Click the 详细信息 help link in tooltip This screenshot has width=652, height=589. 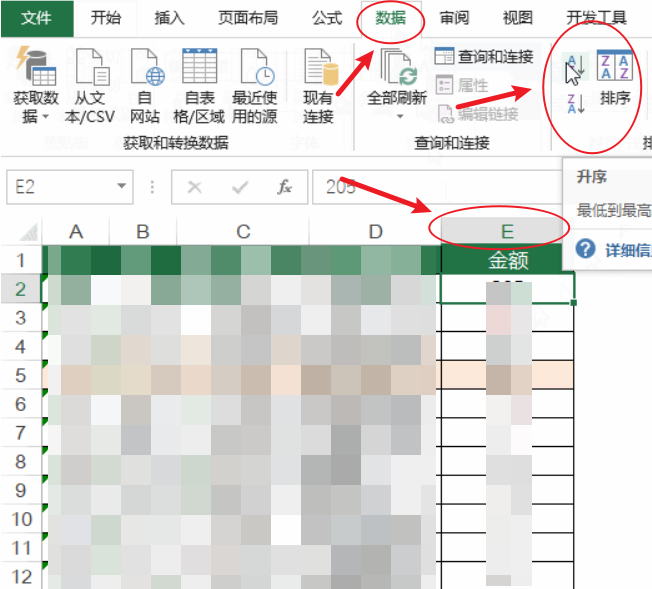click(628, 250)
